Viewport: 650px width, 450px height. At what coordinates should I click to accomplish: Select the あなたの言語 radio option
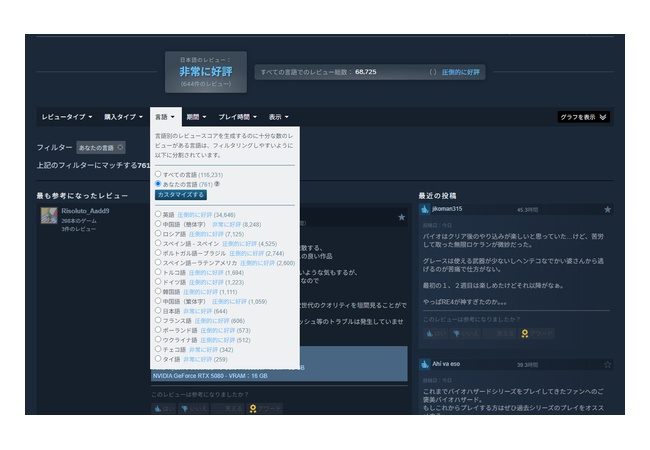pos(158,184)
